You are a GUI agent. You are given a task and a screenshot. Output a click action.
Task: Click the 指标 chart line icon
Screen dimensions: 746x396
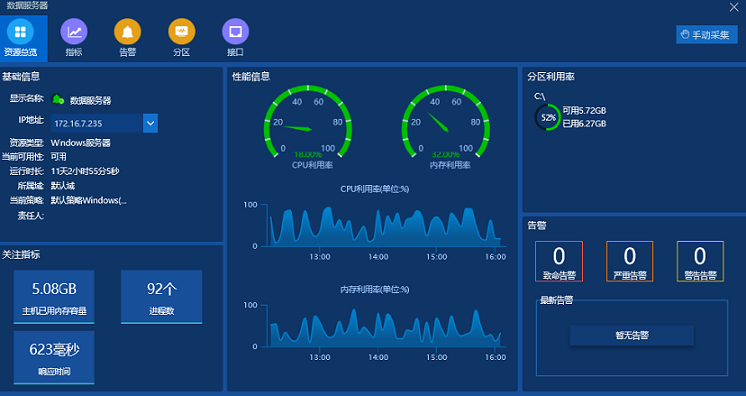pos(74,31)
